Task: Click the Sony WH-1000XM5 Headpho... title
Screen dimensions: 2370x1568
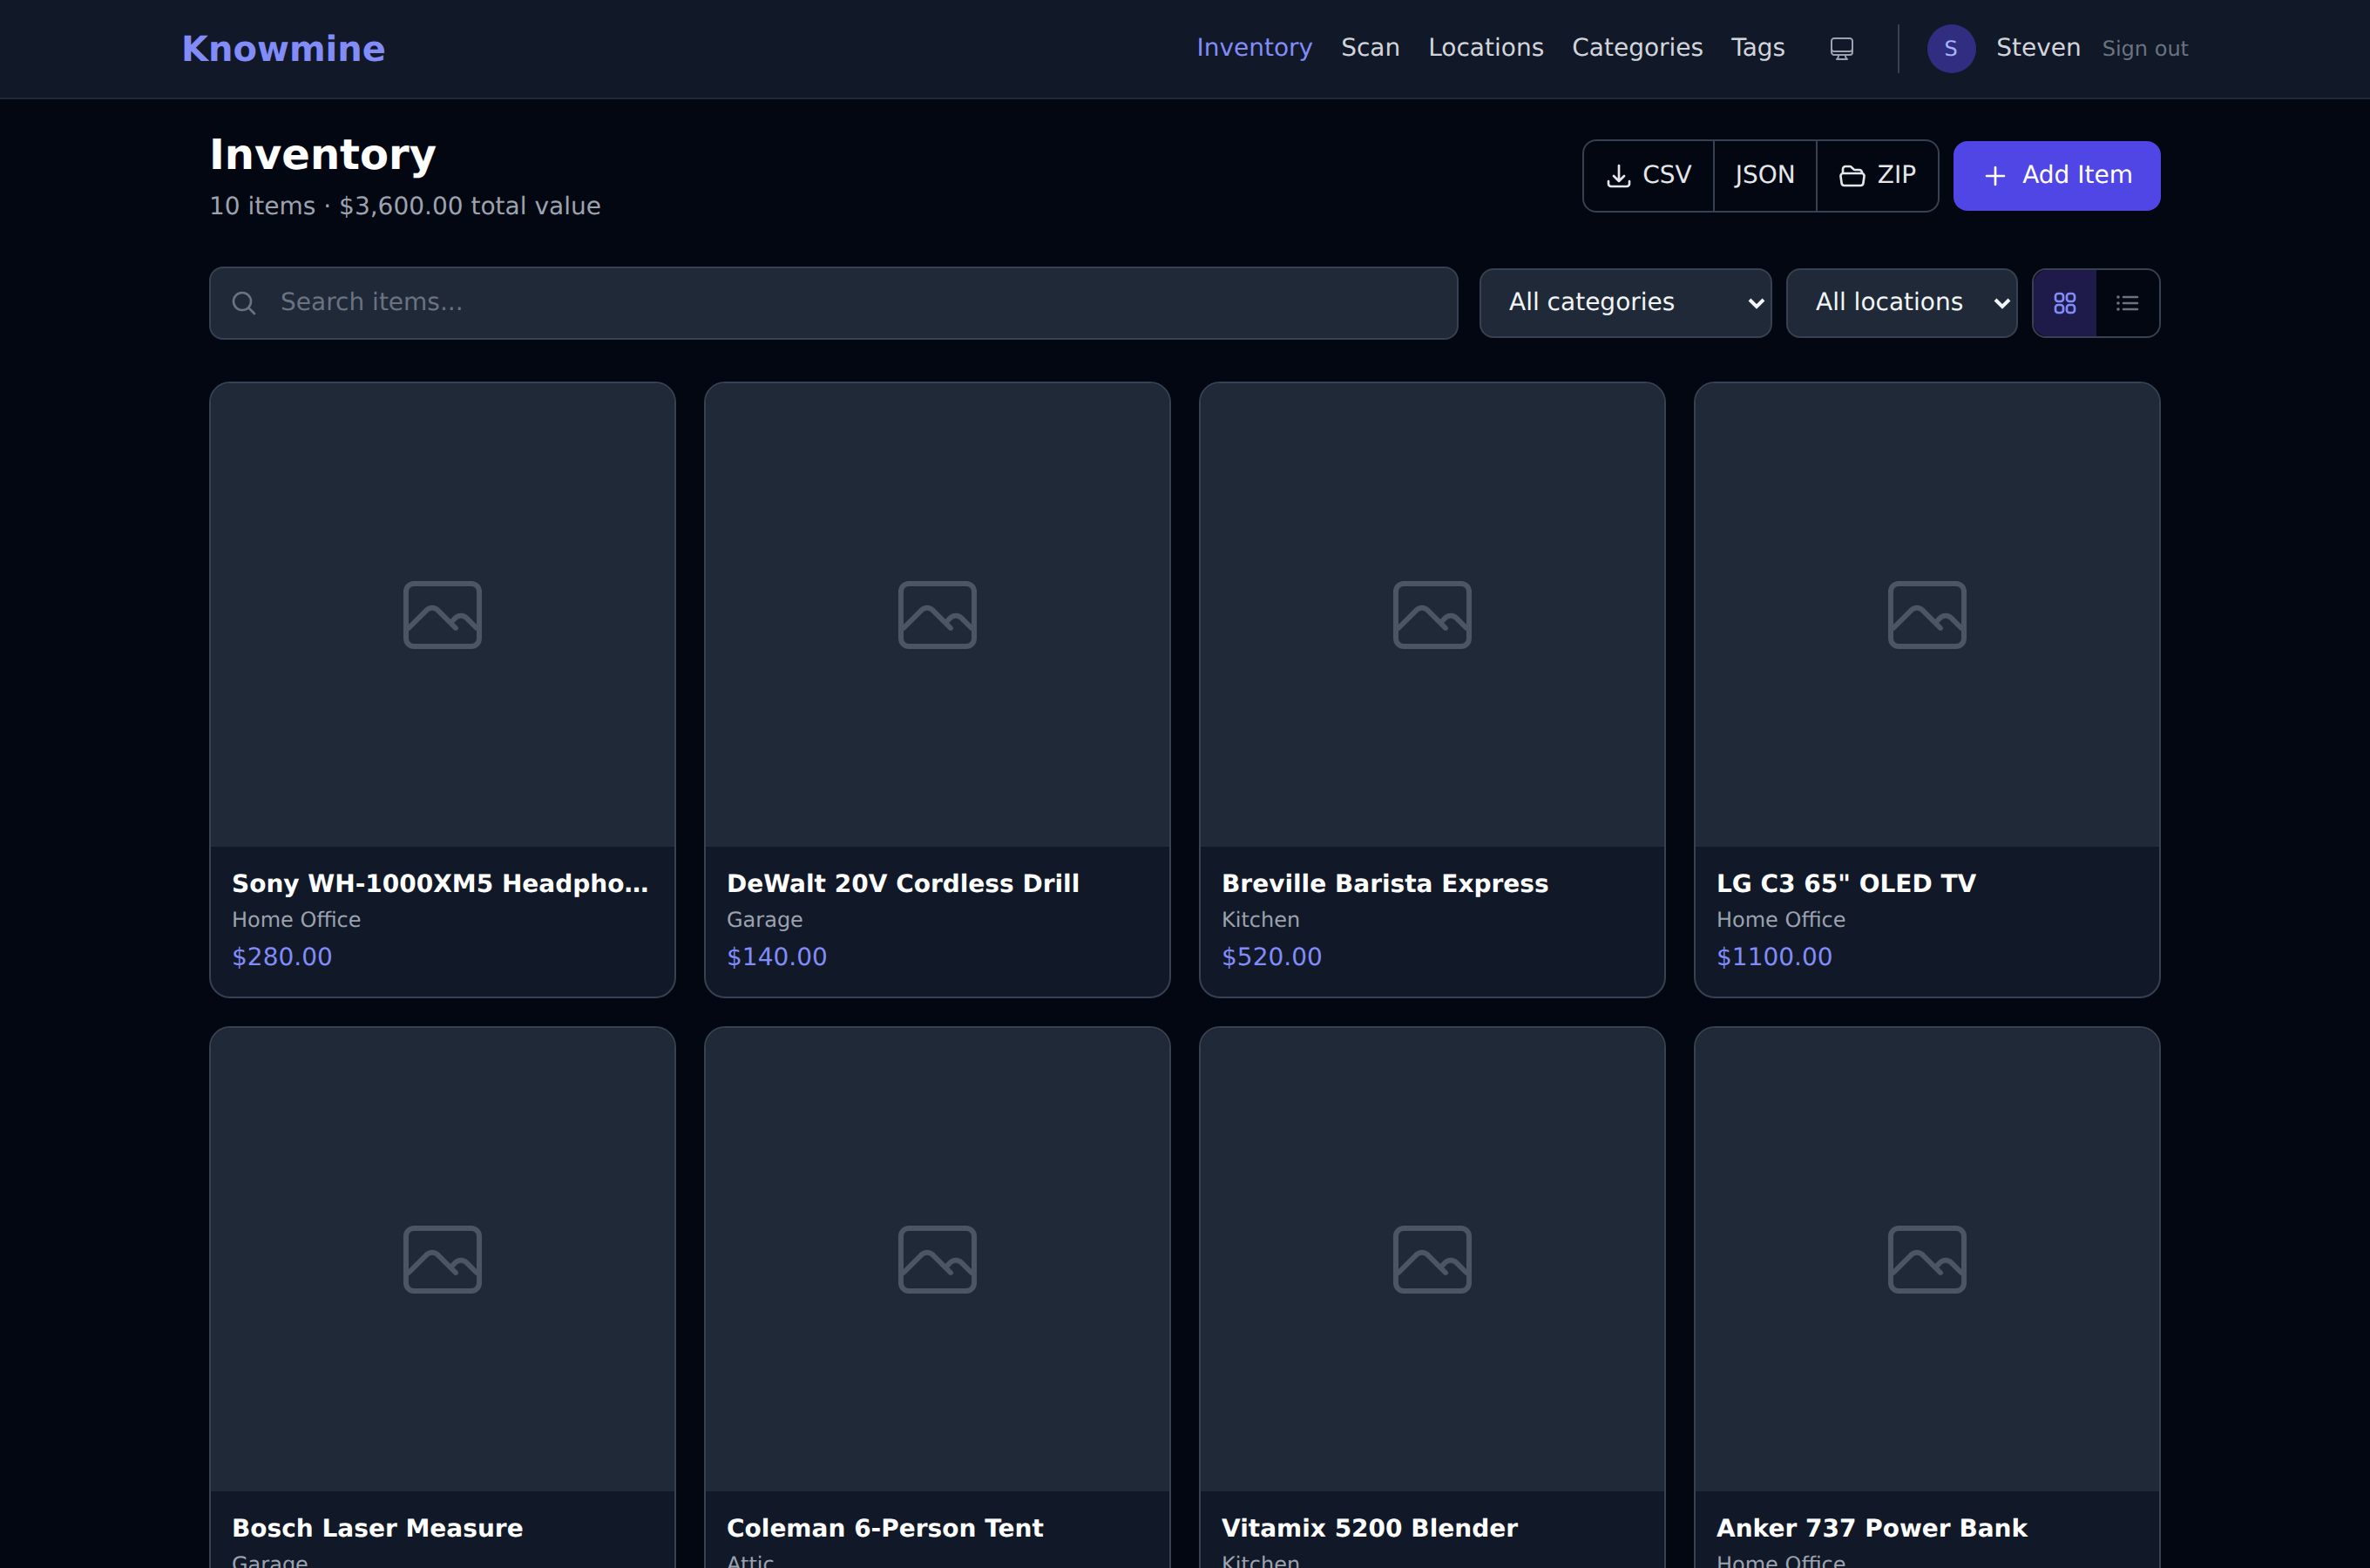Action: pos(440,883)
